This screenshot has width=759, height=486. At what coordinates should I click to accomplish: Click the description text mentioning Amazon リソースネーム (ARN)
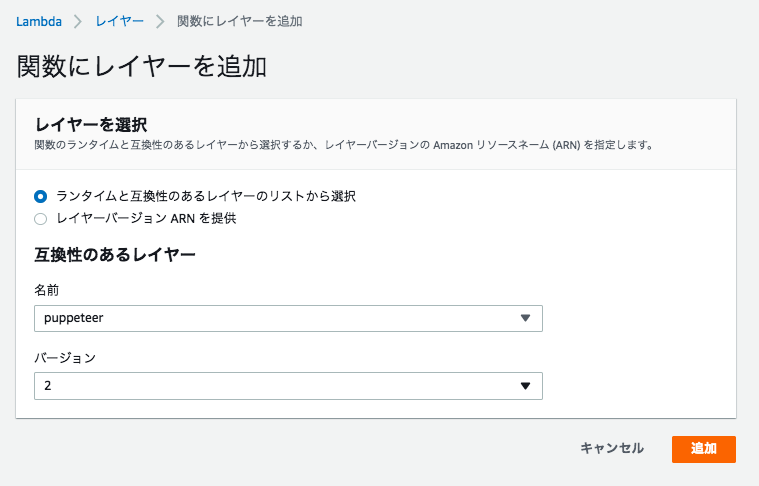point(344,145)
